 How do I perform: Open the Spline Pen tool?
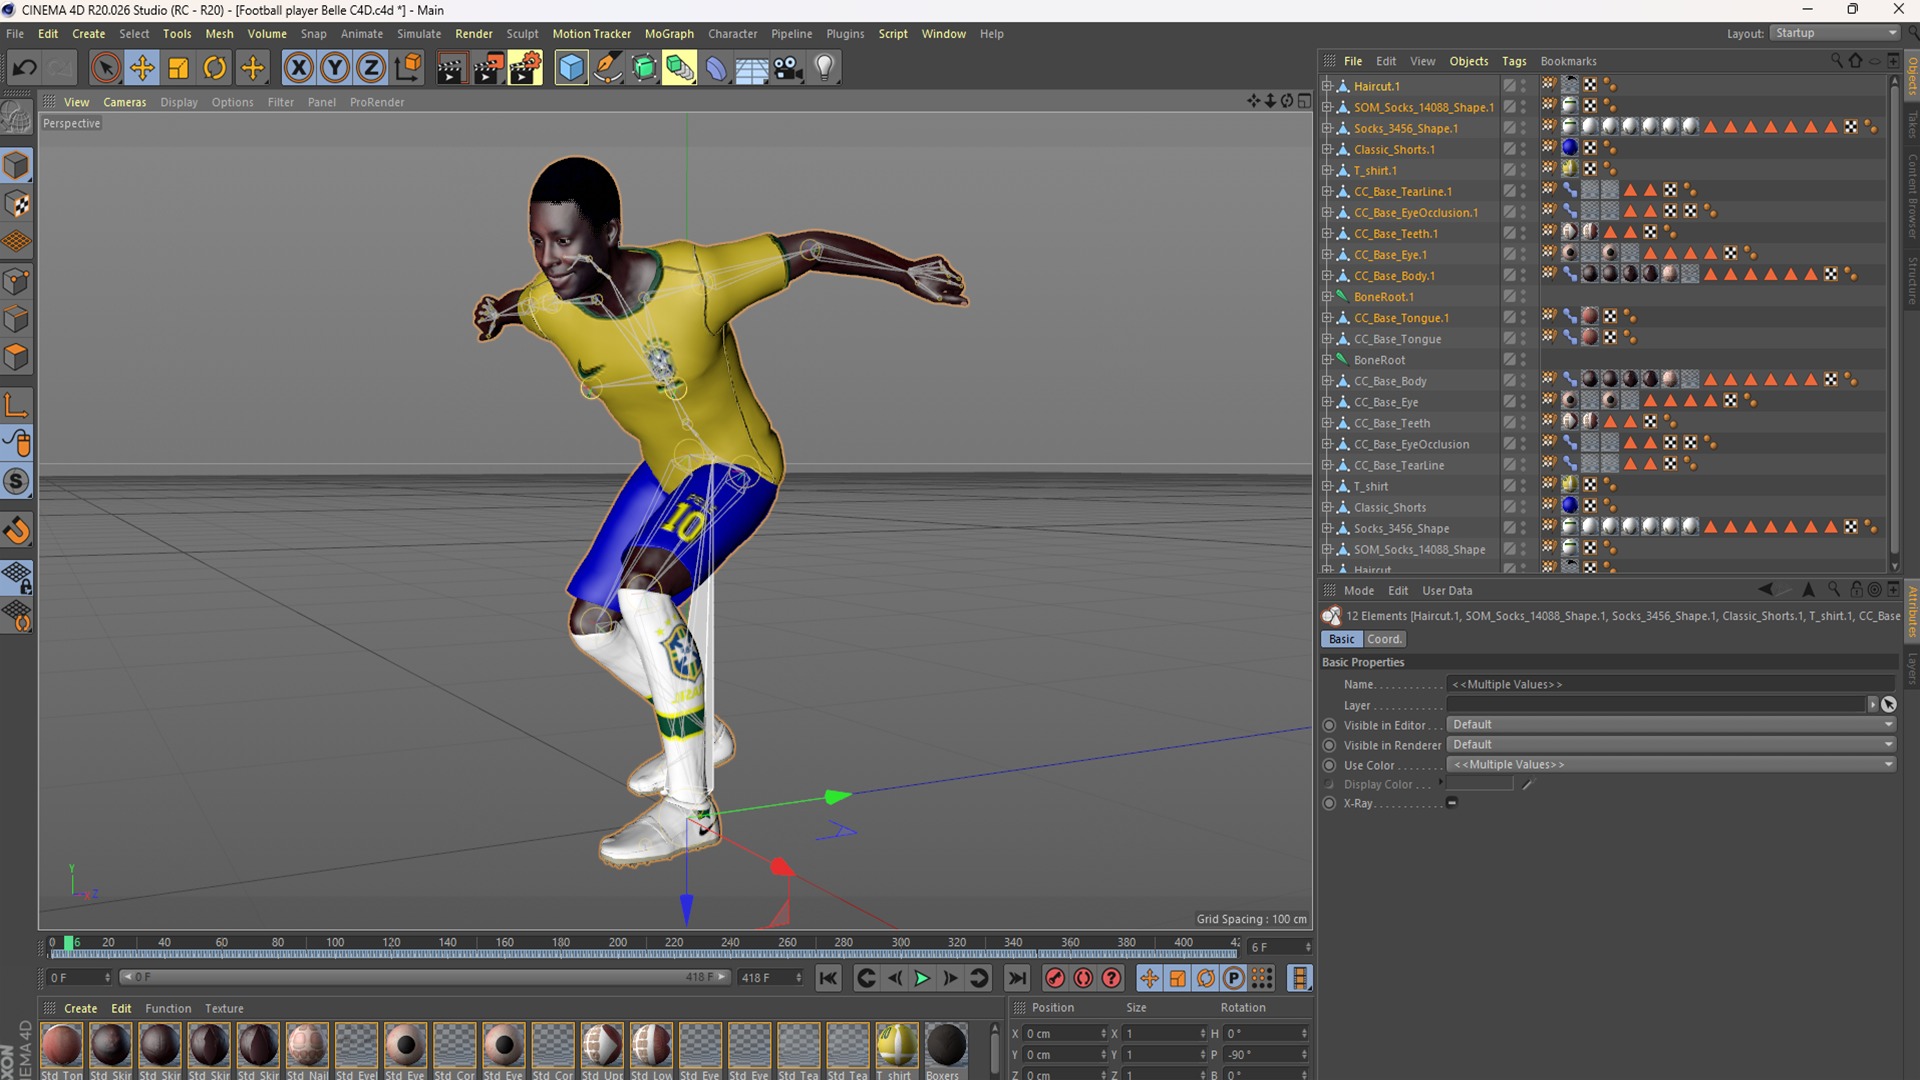tap(607, 68)
